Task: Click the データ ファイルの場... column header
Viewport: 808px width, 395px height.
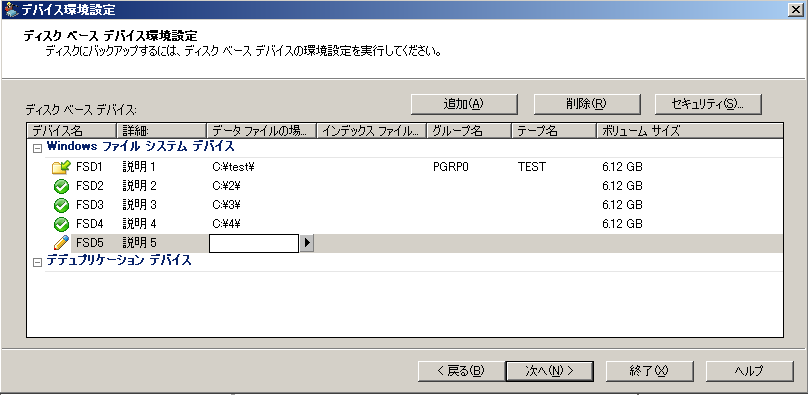Action: pos(261,131)
